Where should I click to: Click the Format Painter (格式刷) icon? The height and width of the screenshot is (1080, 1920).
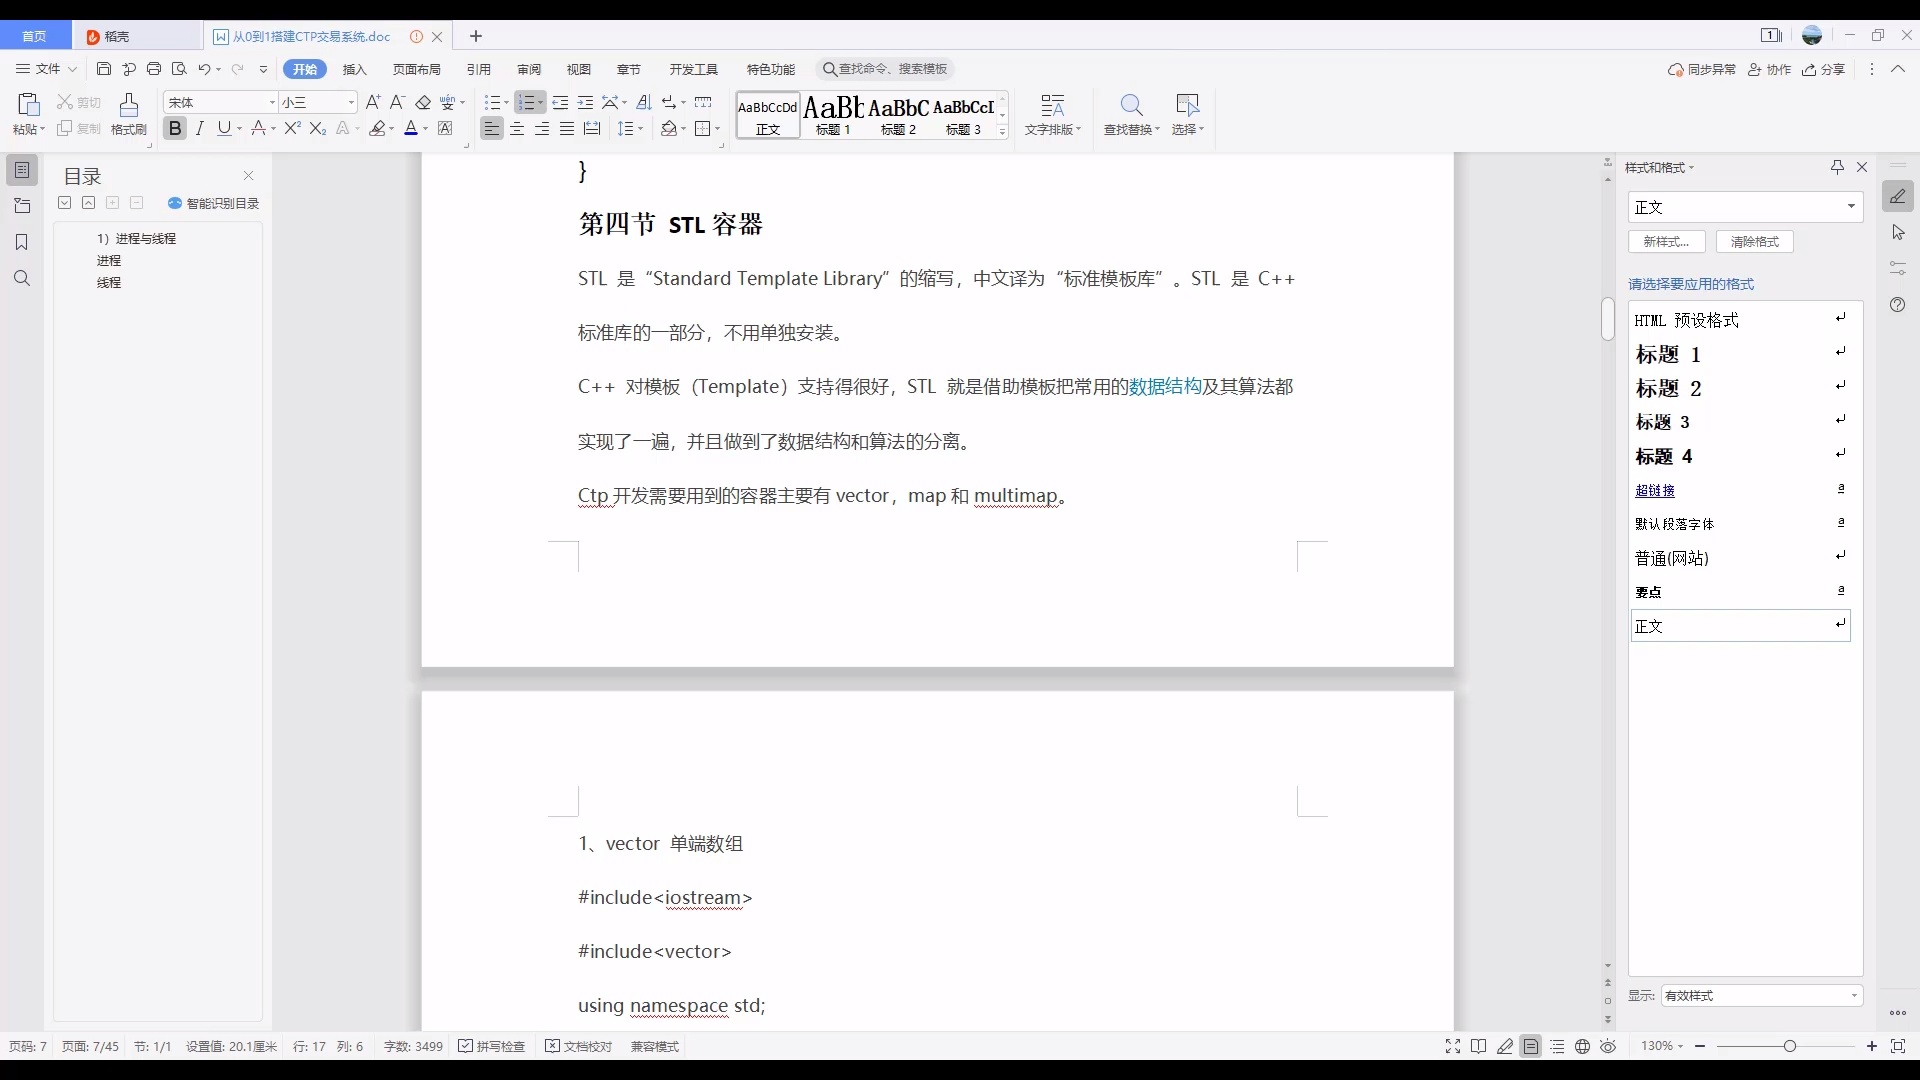[x=128, y=105]
